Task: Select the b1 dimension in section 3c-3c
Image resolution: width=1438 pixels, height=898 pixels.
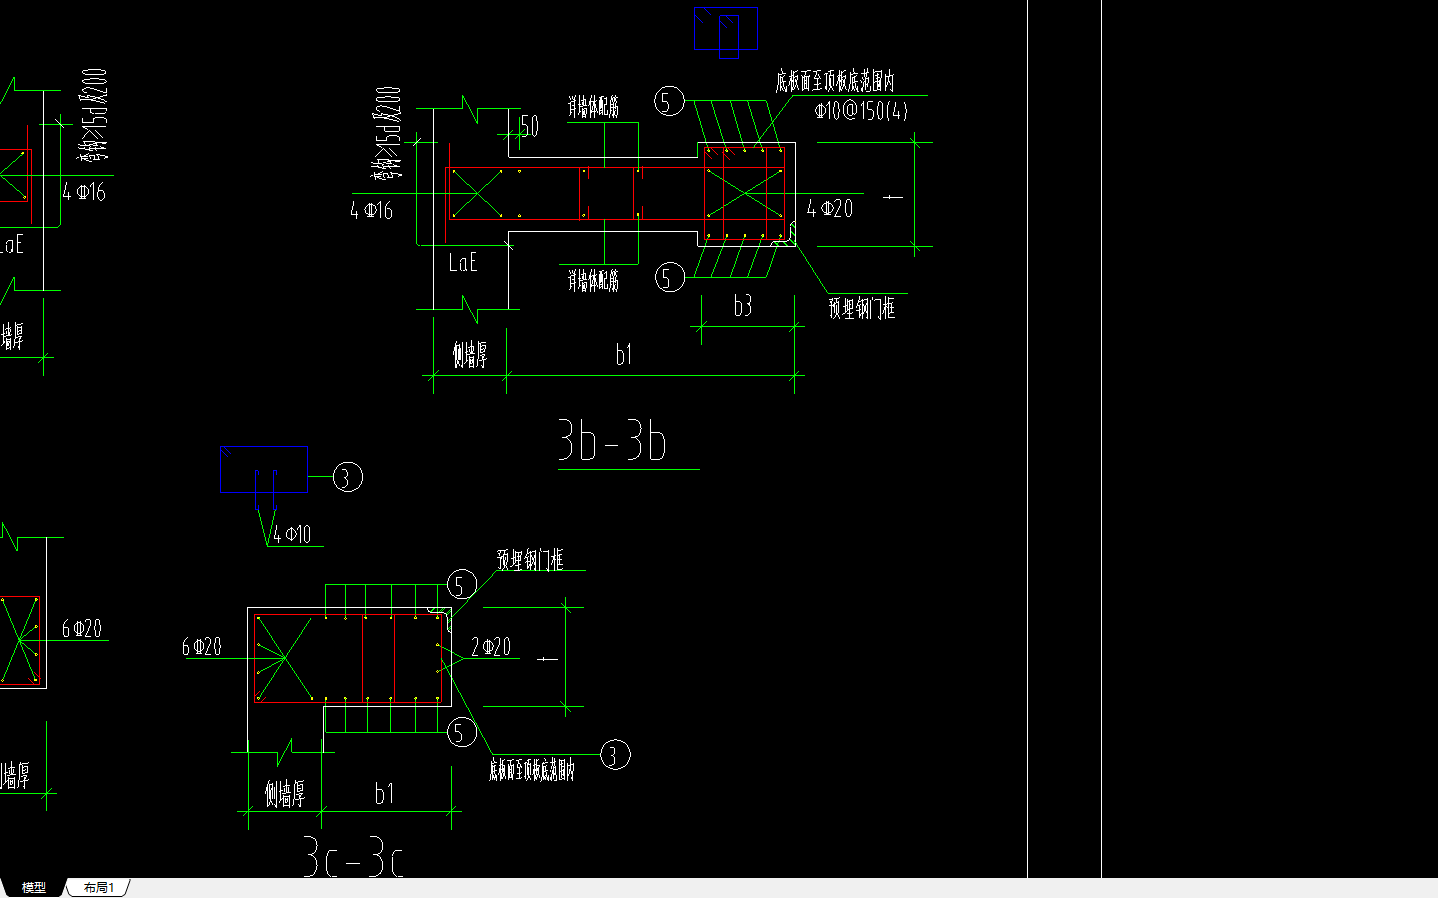Action: coord(384,793)
